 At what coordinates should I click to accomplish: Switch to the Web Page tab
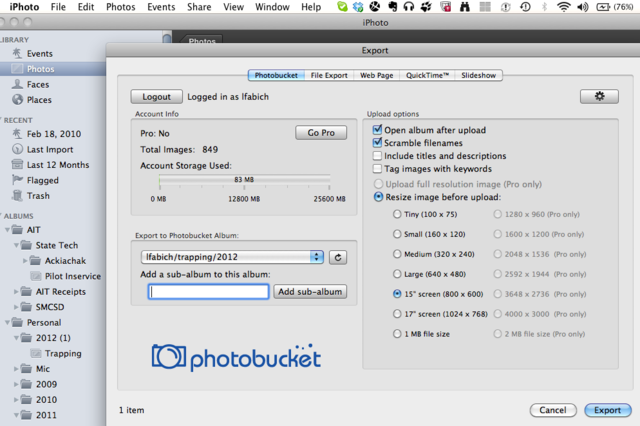376,75
